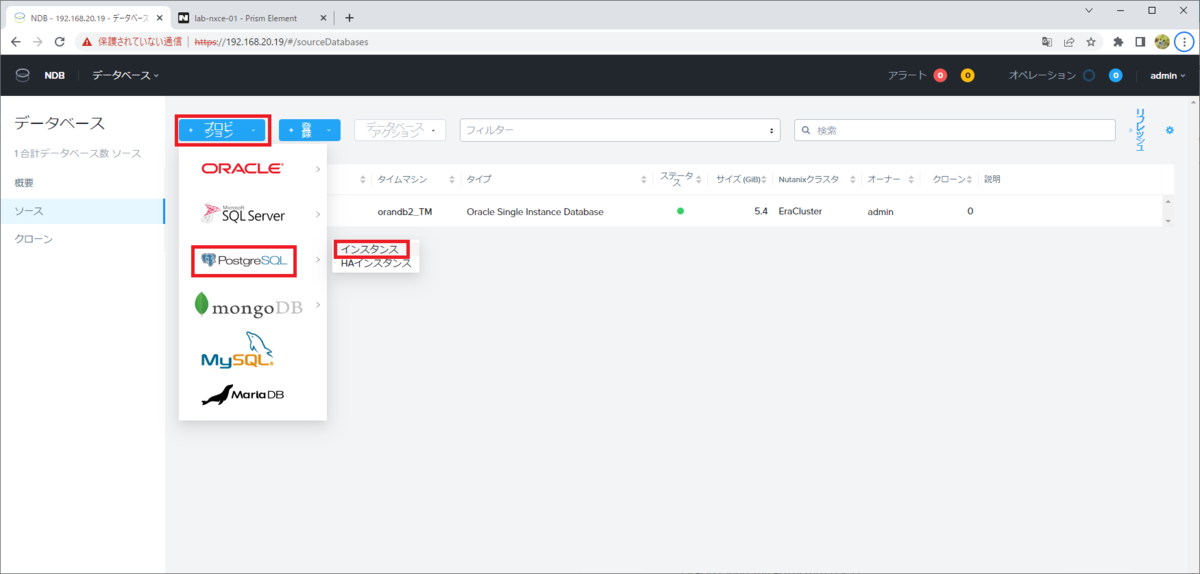This screenshot has height=574, width=1200.
Task: Sort by クローン column
Action: (x=949, y=179)
